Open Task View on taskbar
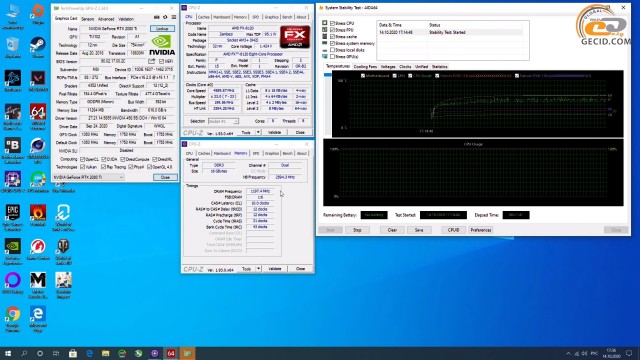Screen dimensions: 640x360 pos(56,353)
